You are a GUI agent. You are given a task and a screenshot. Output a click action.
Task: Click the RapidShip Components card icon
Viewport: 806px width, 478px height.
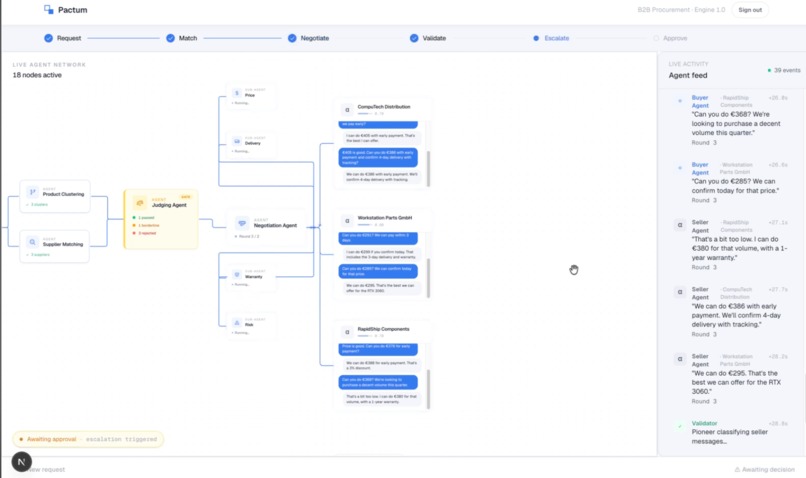tap(347, 332)
